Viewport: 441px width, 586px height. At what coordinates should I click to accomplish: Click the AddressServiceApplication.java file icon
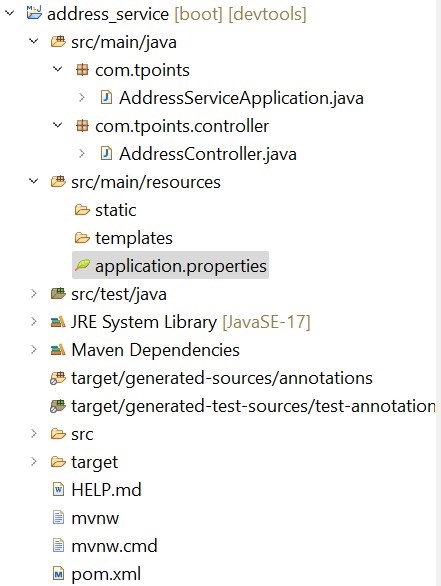tap(106, 98)
